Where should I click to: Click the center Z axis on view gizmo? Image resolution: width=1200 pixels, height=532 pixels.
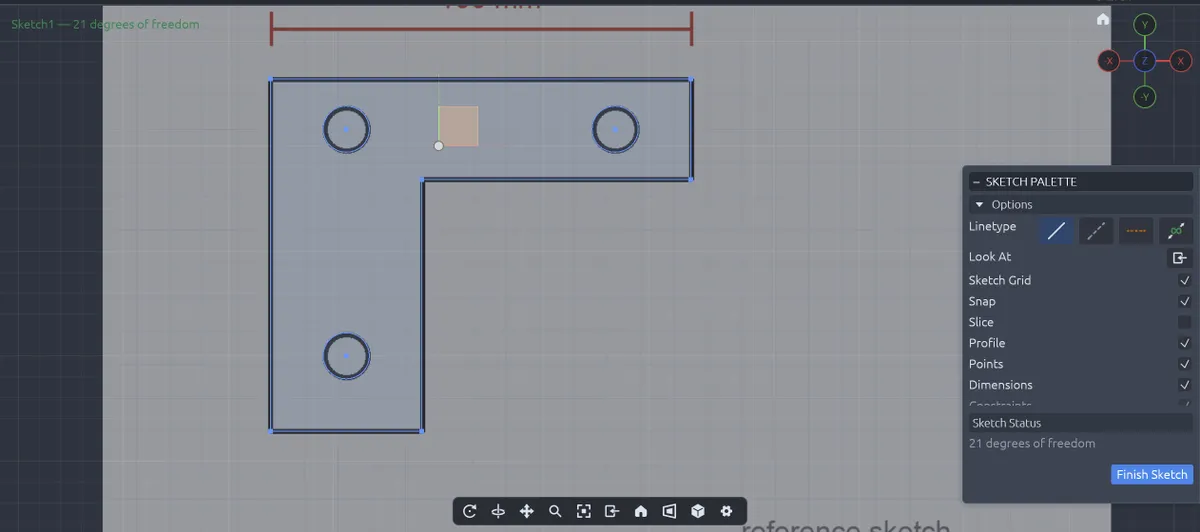(x=1145, y=61)
